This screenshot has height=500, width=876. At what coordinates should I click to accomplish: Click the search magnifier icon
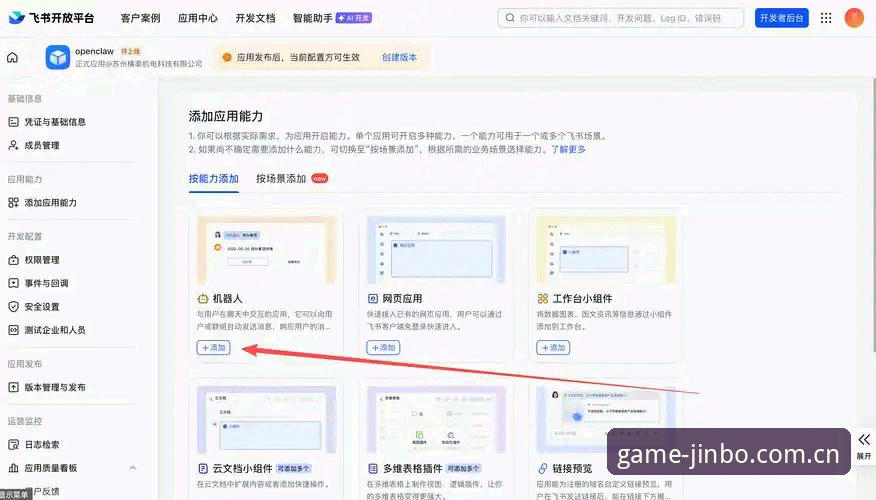(510, 18)
